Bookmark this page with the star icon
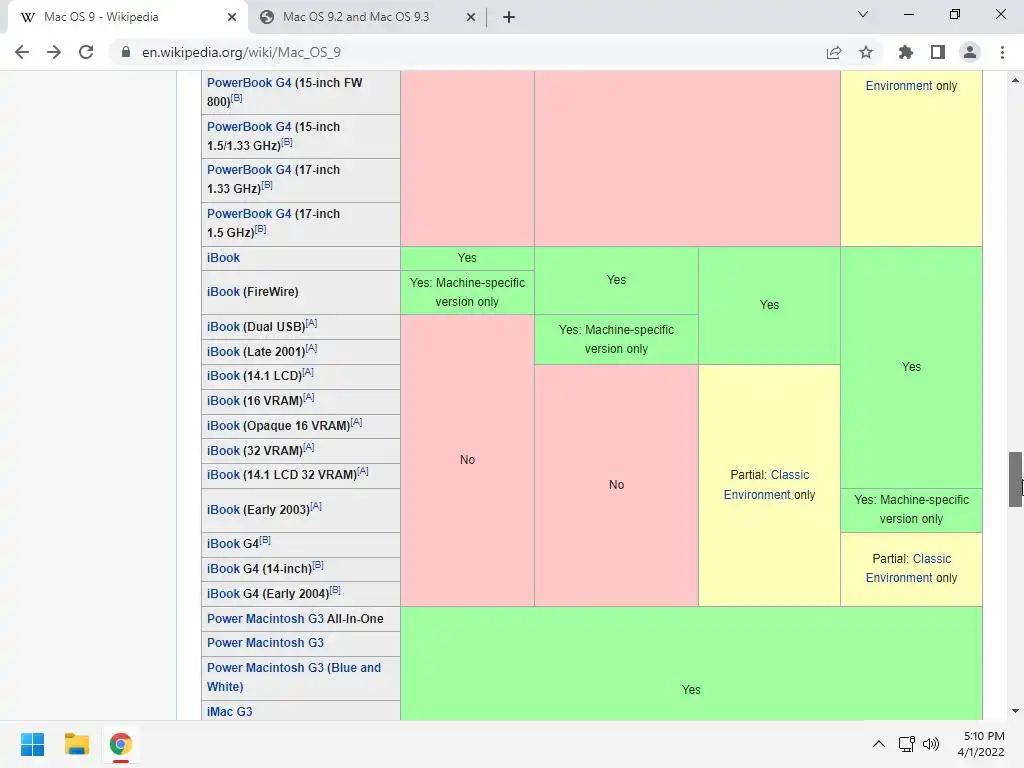 pos(866,52)
